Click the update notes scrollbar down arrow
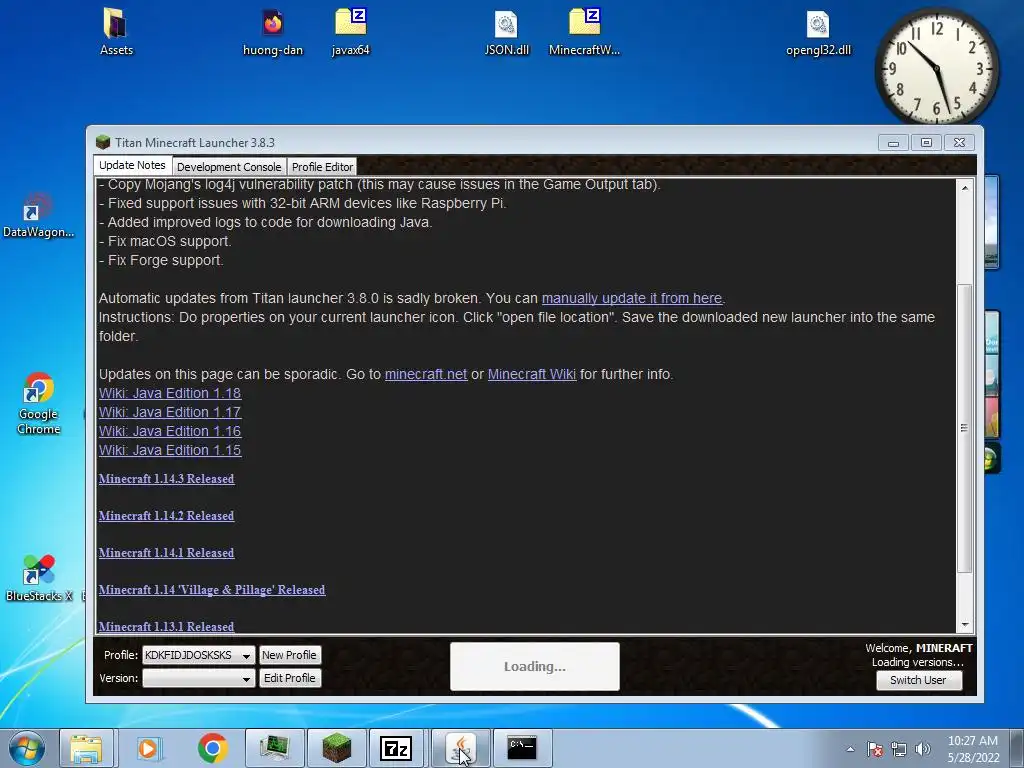Viewport: 1024px width, 768px height. (x=965, y=625)
